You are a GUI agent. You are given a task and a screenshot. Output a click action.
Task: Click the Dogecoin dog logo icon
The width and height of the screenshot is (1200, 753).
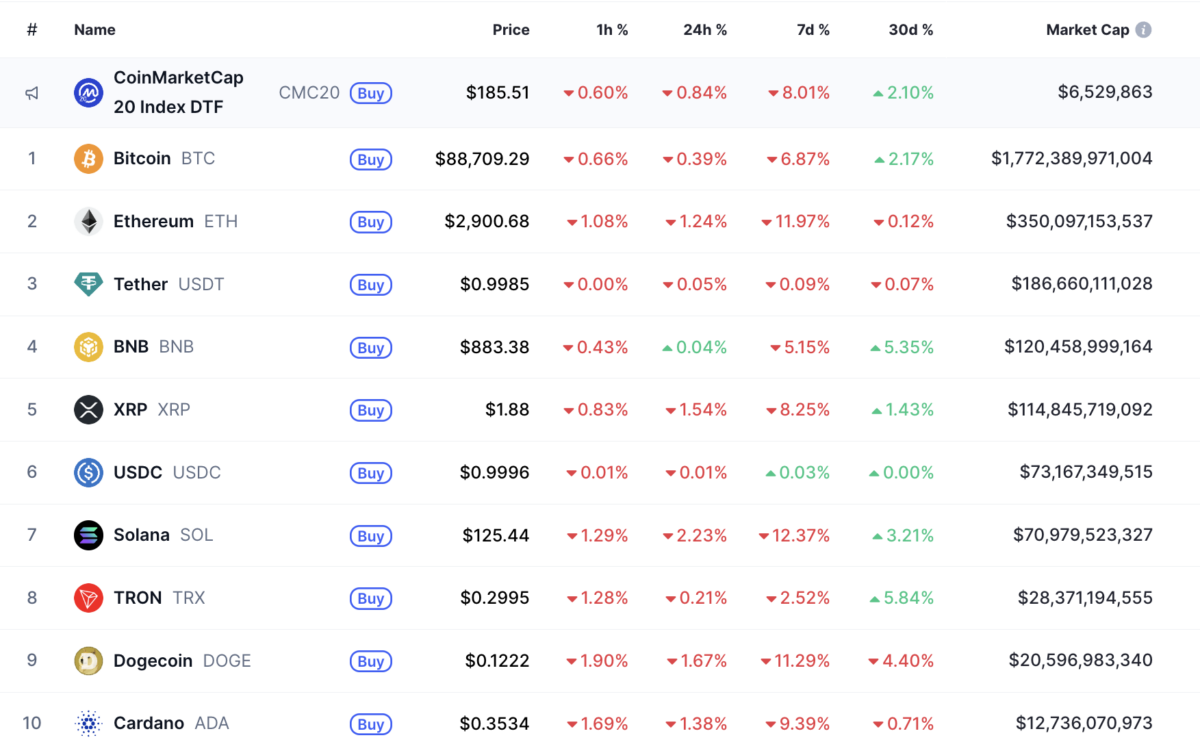click(88, 661)
